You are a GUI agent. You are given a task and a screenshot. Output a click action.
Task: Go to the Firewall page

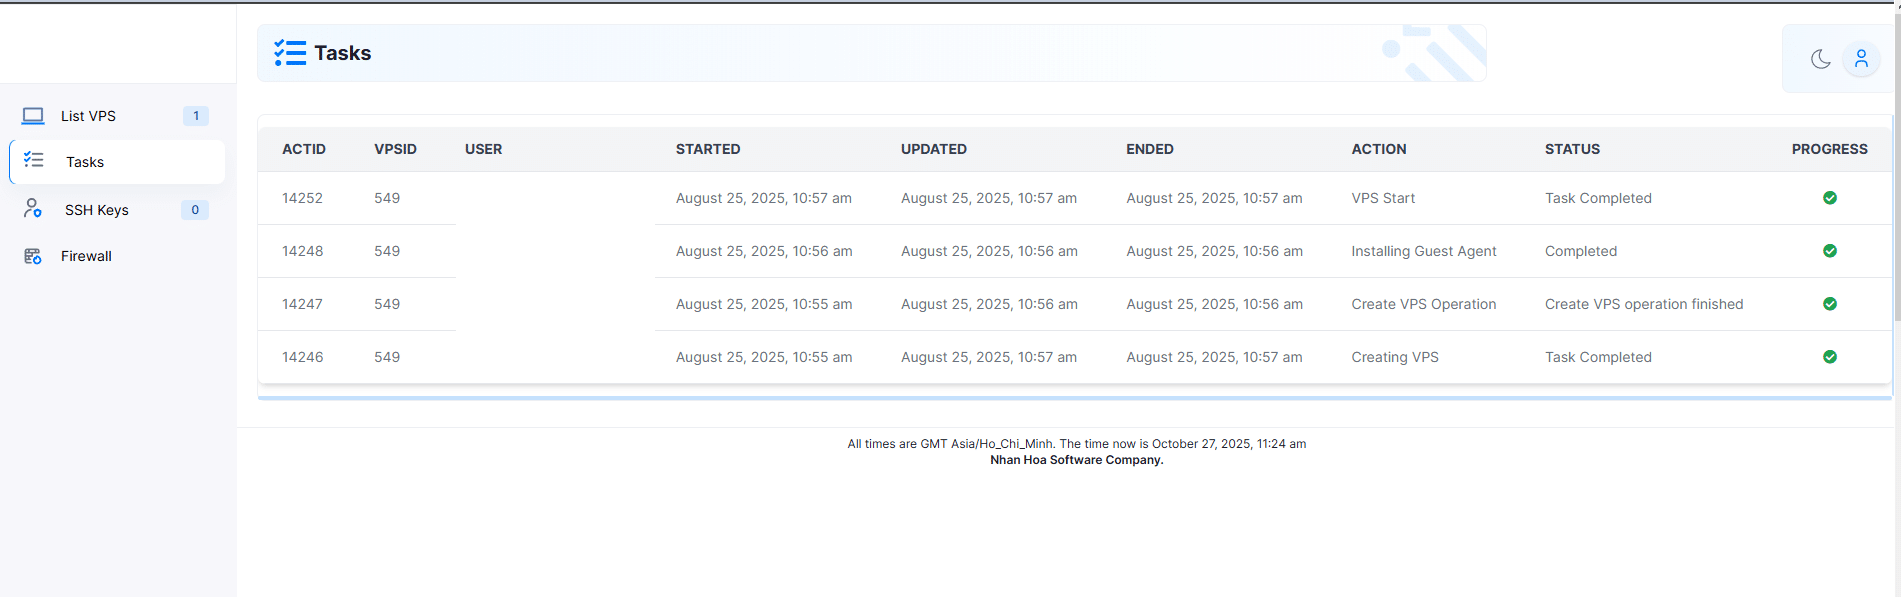(86, 256)
